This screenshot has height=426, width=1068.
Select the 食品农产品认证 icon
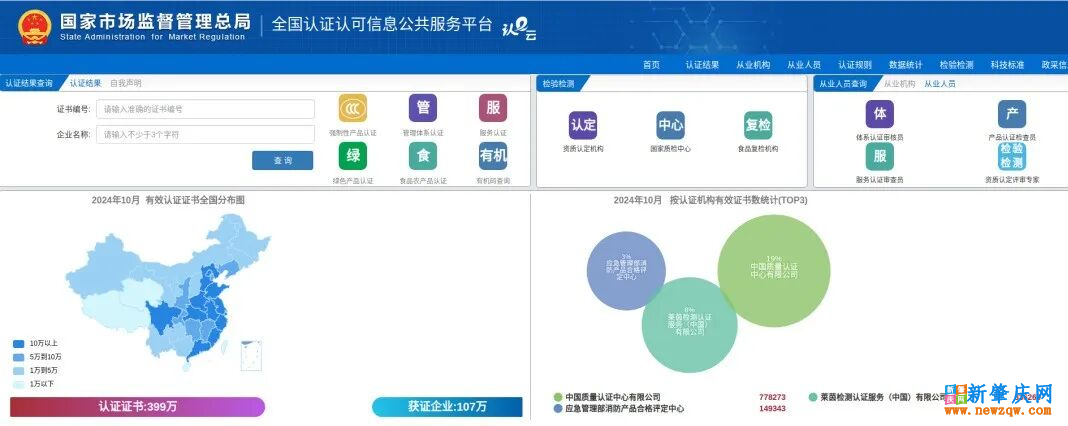pos(422,156)
